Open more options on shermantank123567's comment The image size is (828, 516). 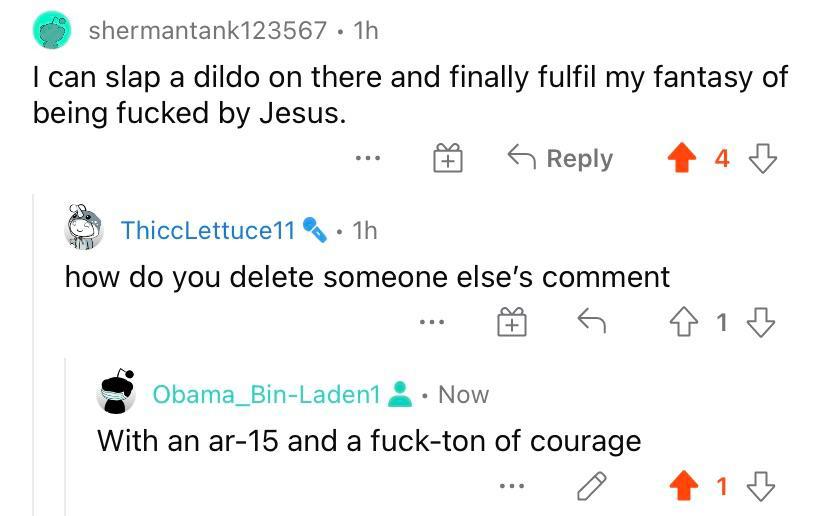click(367, 158)
